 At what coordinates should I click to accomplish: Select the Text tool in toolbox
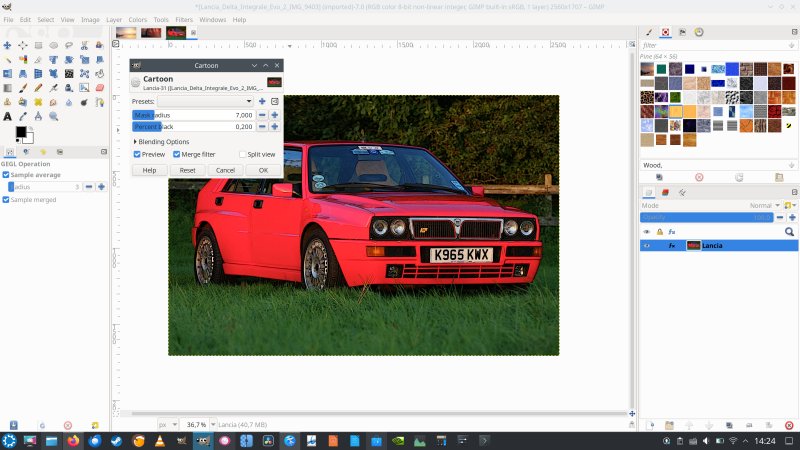click(7, 116)
